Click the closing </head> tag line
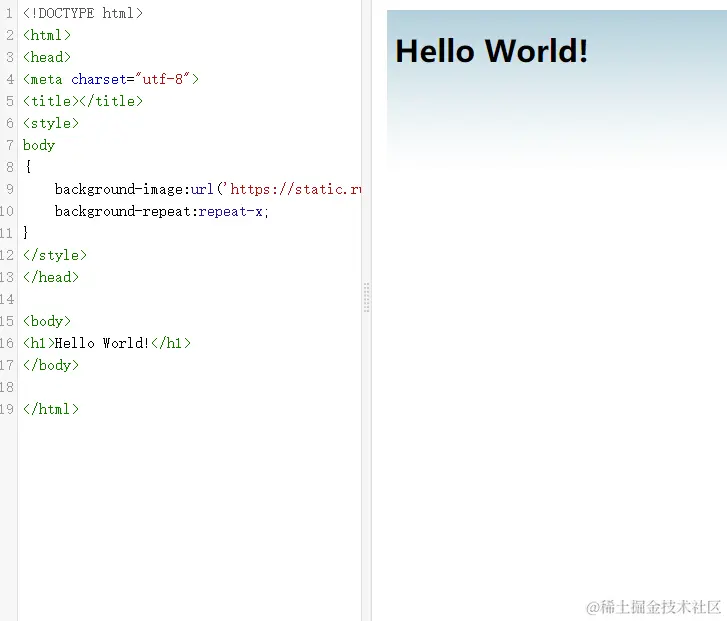Screen dimensions: 727x621 point(51,277)
